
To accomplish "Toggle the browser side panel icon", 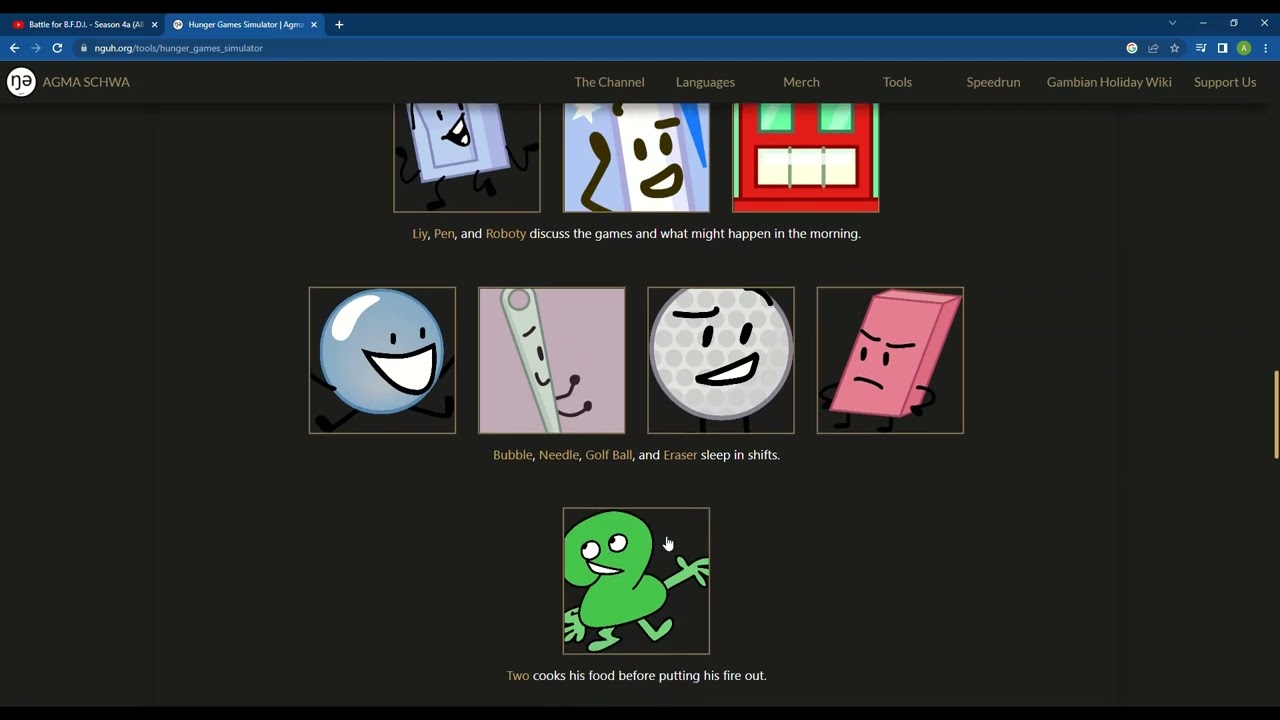I will [1222, 48].
